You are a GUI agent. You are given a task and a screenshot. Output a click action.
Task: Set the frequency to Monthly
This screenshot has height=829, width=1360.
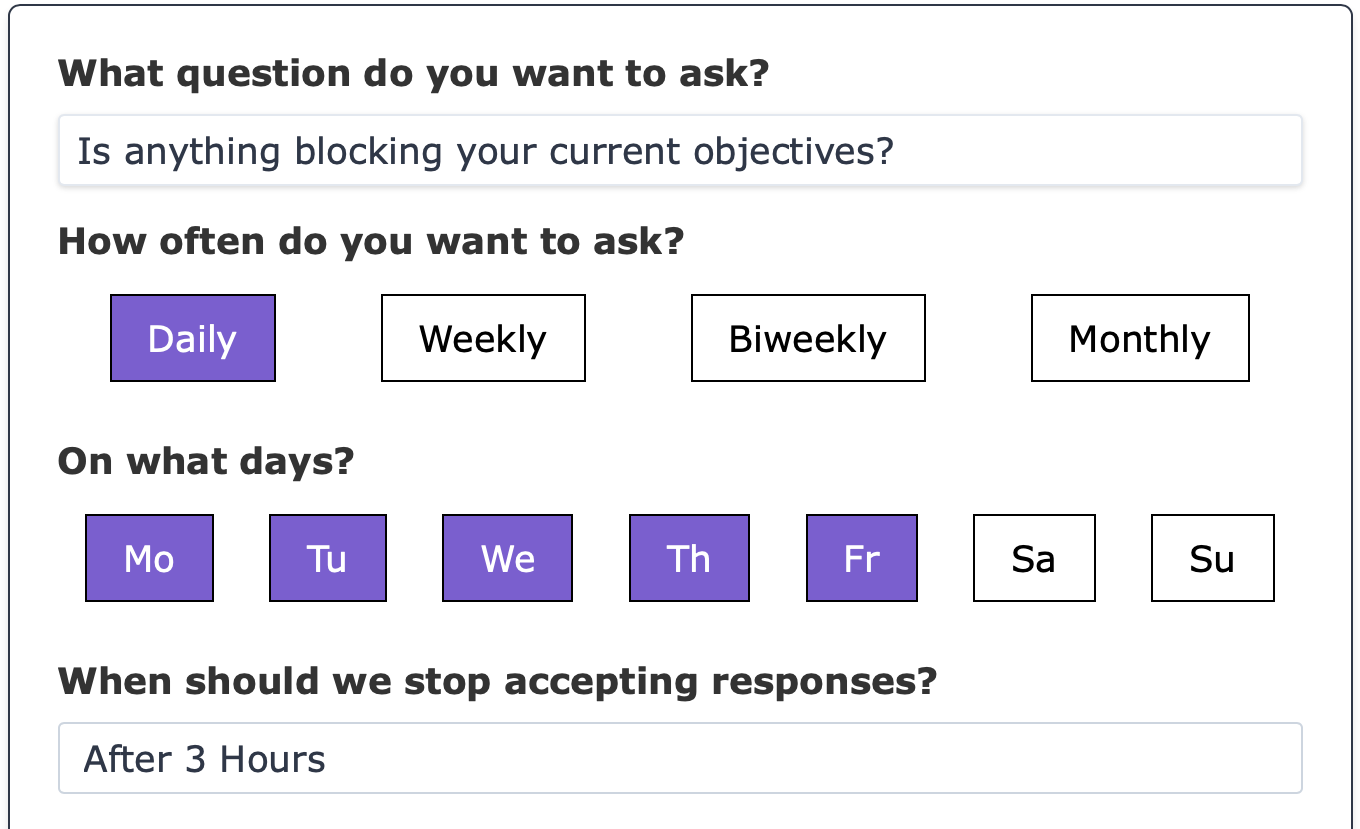[x=1140, y=338]
